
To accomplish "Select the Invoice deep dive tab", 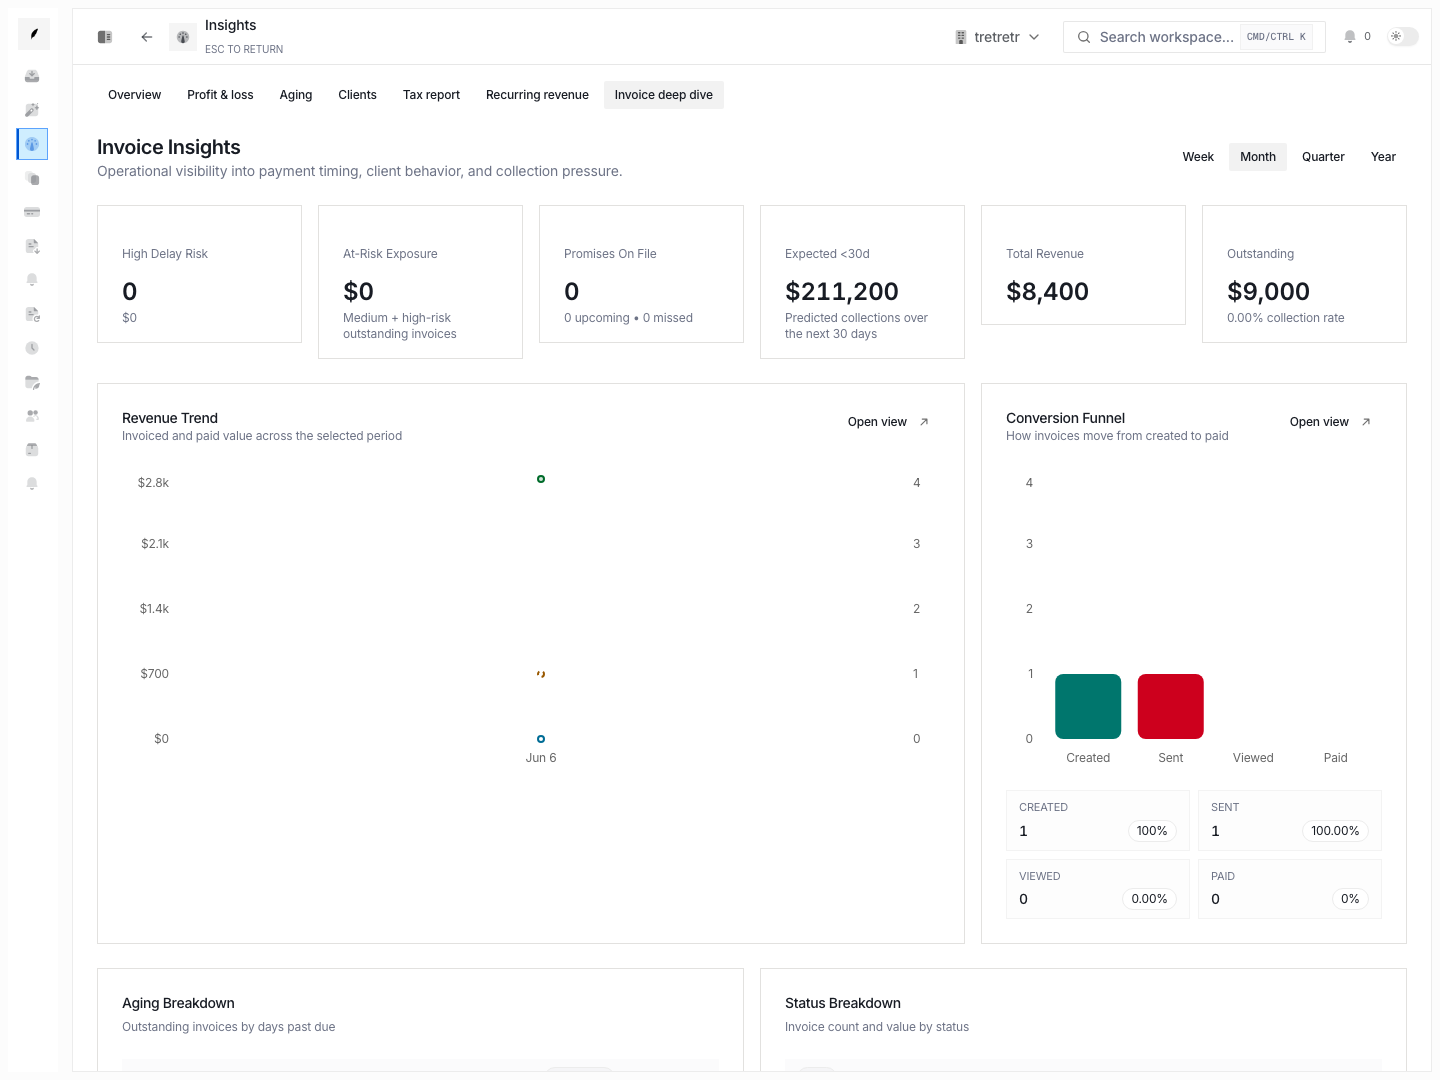I will click(x=664, y=95).
